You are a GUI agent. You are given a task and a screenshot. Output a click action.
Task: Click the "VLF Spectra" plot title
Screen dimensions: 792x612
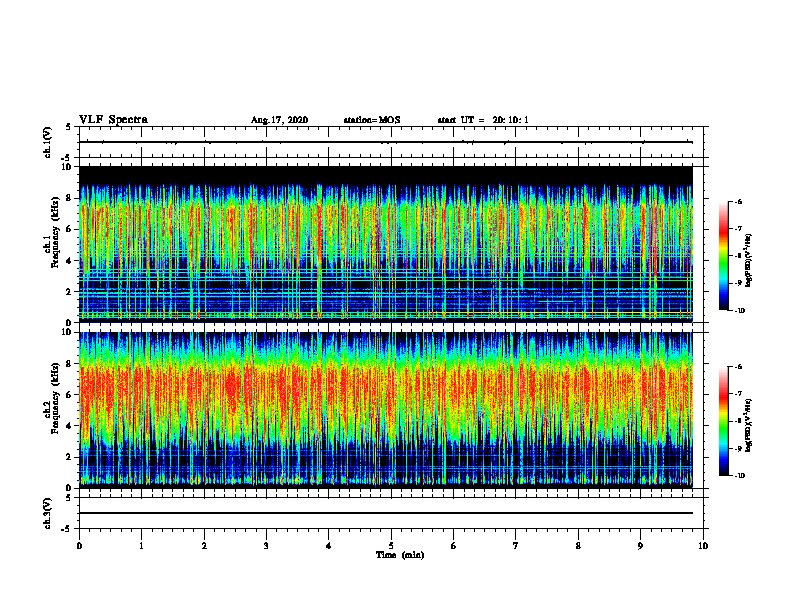pyautogui.click(x=113, y=120)
